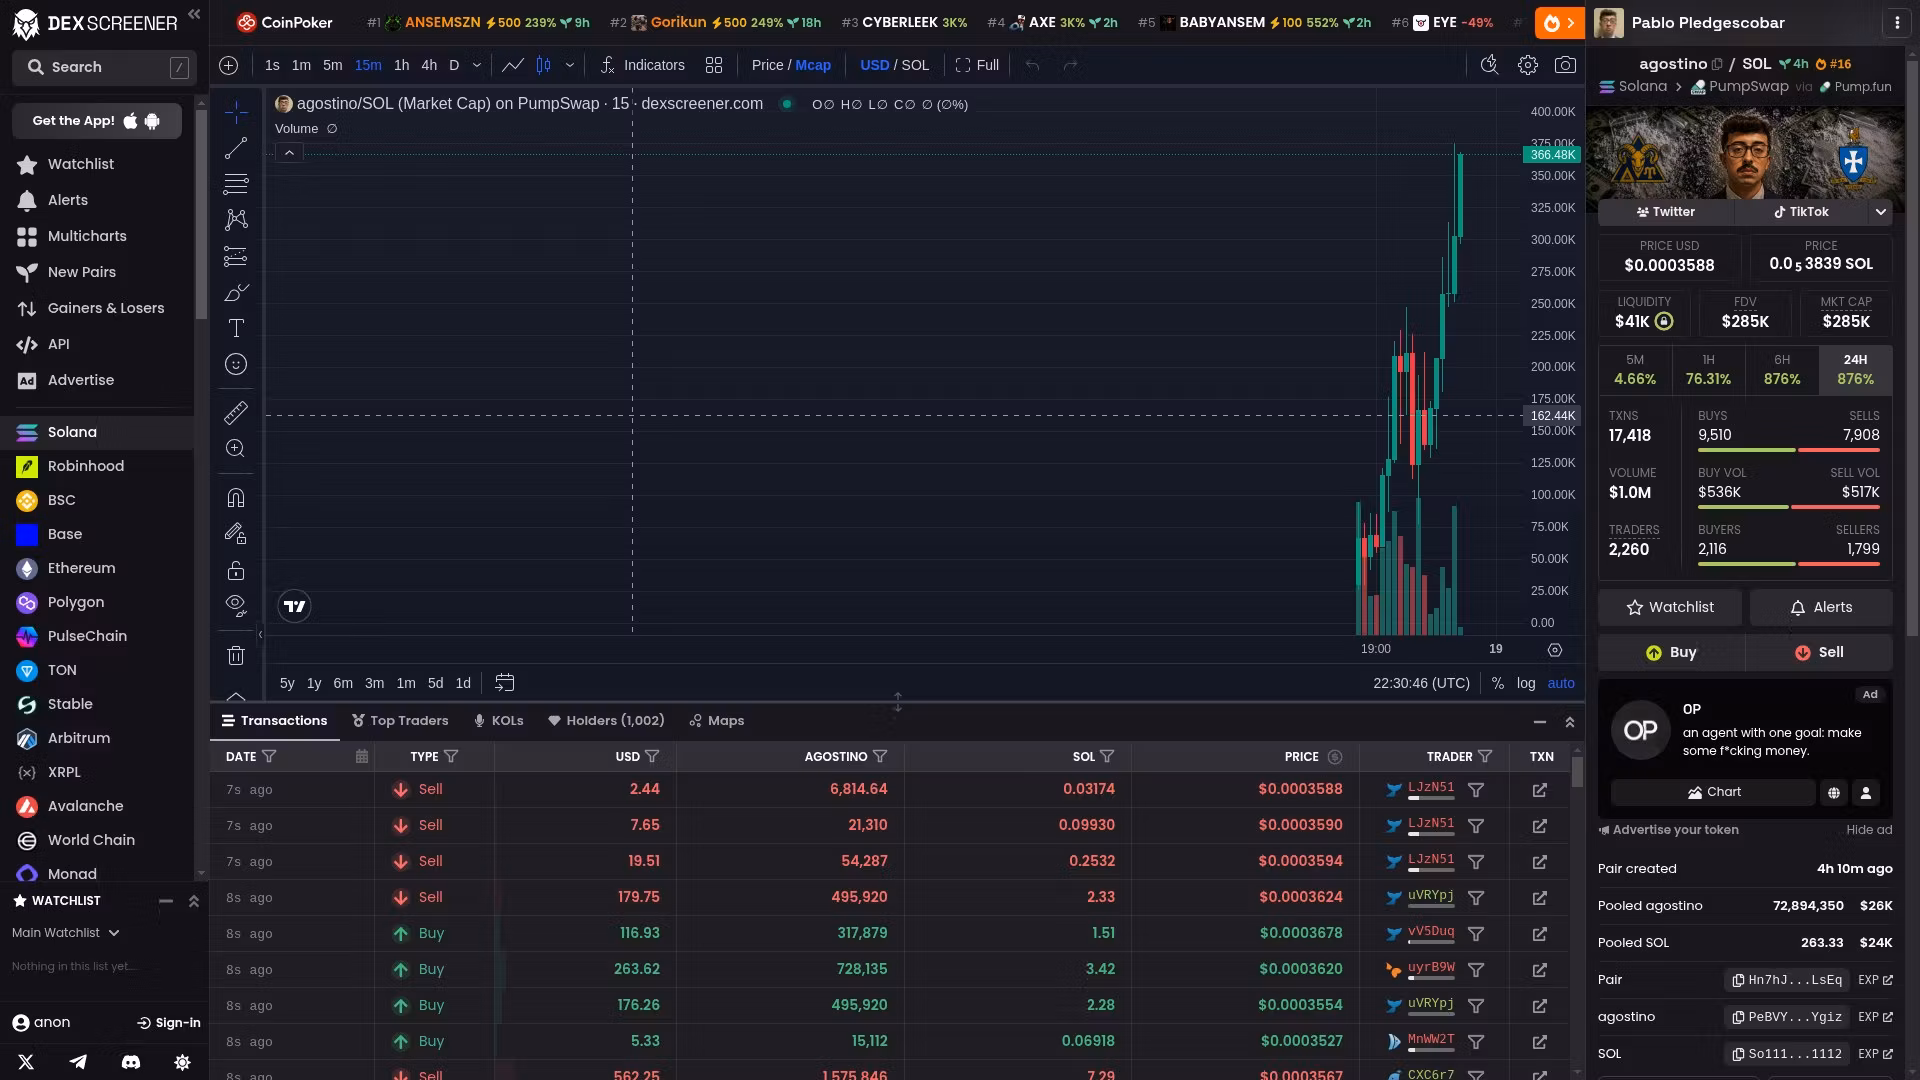Viewport: 1920px width, 1080px height.
Task: Expand the social links chevron next to TikTok
Action: (x=1880, y=212)
